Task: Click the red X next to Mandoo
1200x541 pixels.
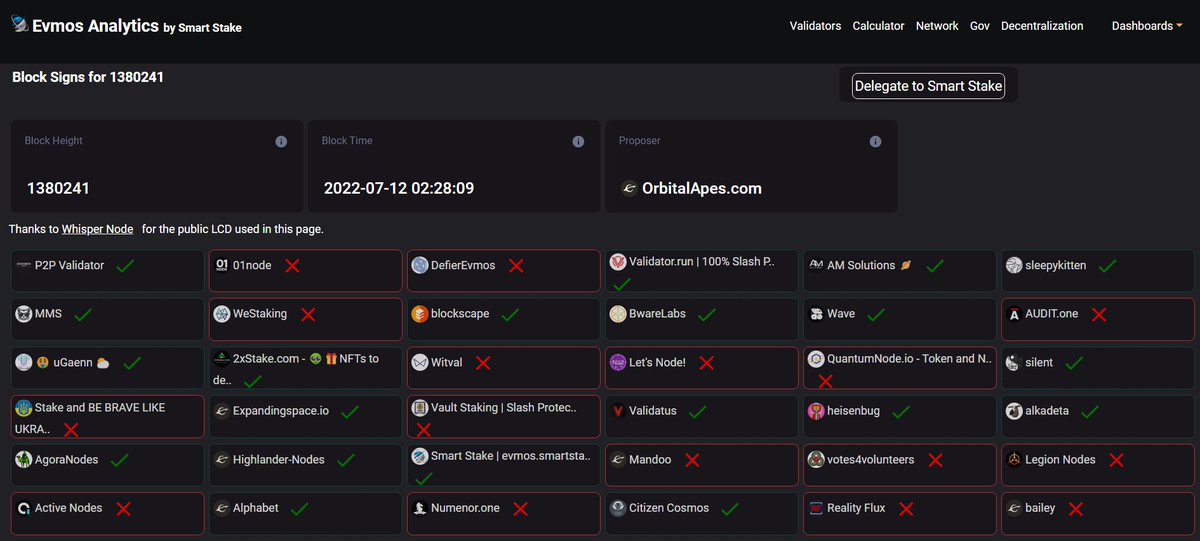Action: 692,460
